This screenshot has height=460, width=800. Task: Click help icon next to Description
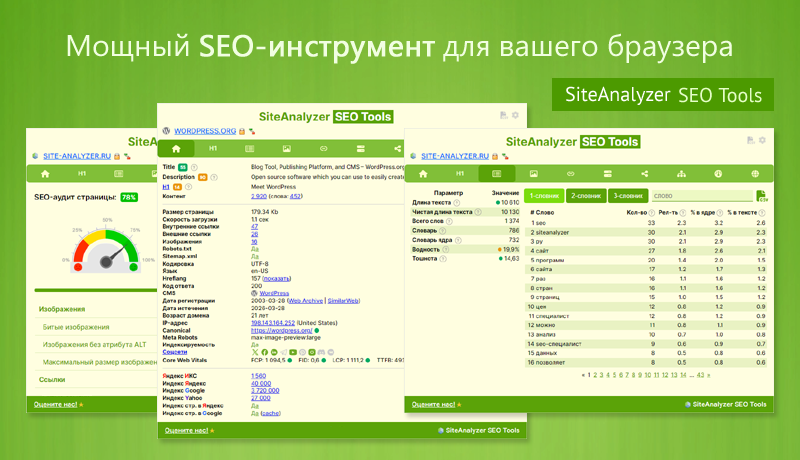(214, 177)
